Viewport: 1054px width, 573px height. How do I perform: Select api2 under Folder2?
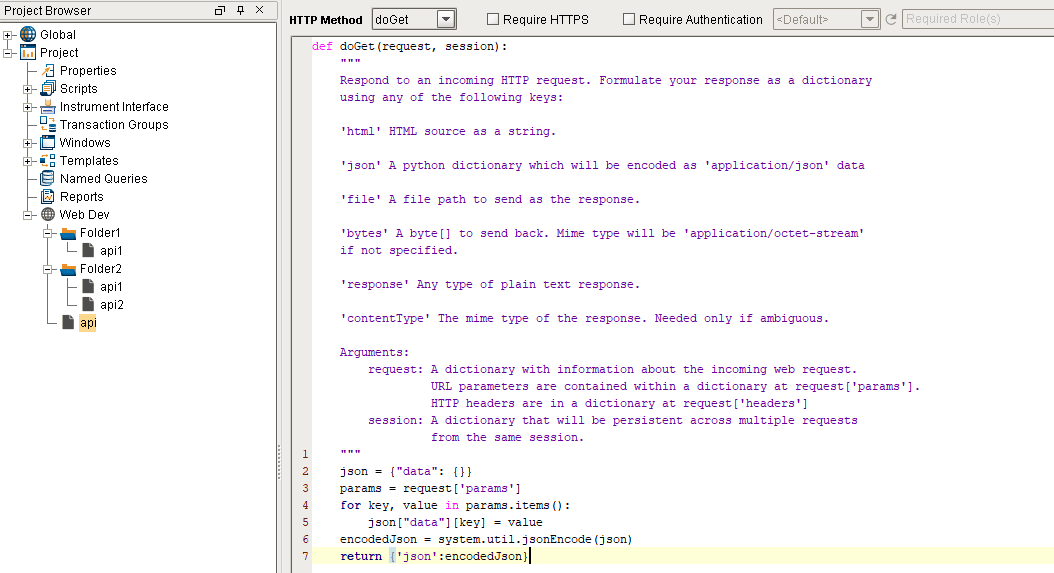112,305
